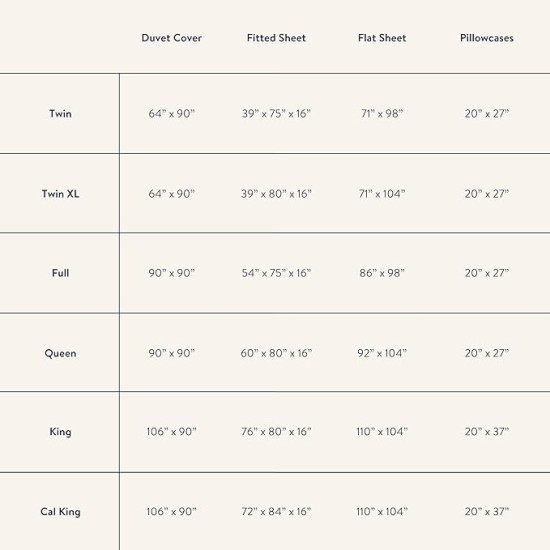Click Full flat sheet size 86" x 98"
The image size is (550, 550).
[382, 273]
